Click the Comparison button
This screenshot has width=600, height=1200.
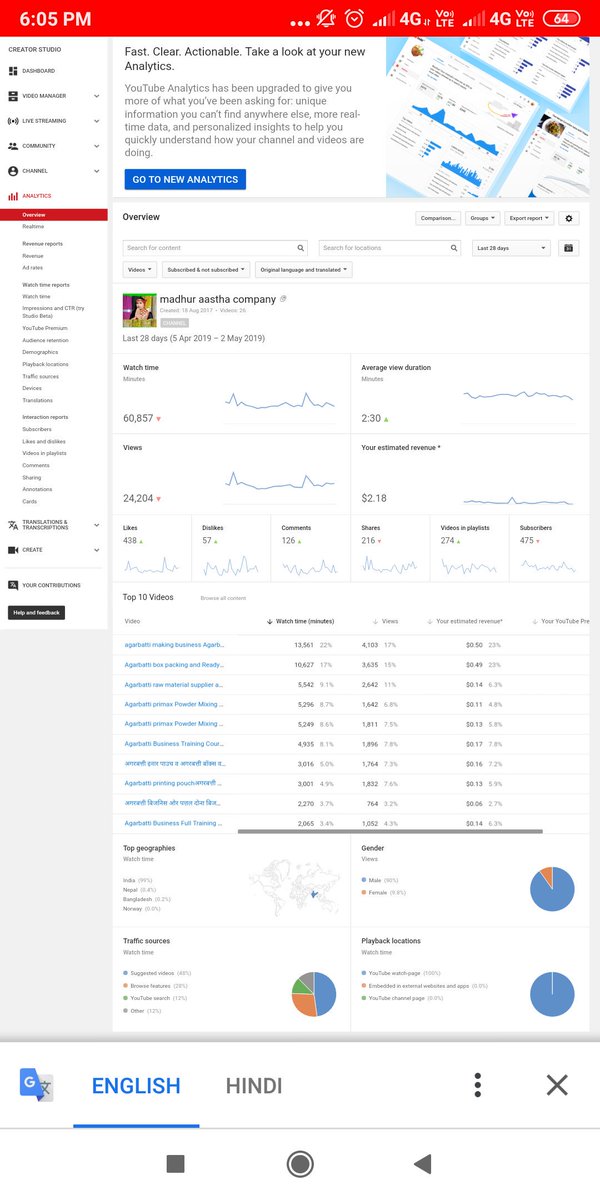click(438, 218)
